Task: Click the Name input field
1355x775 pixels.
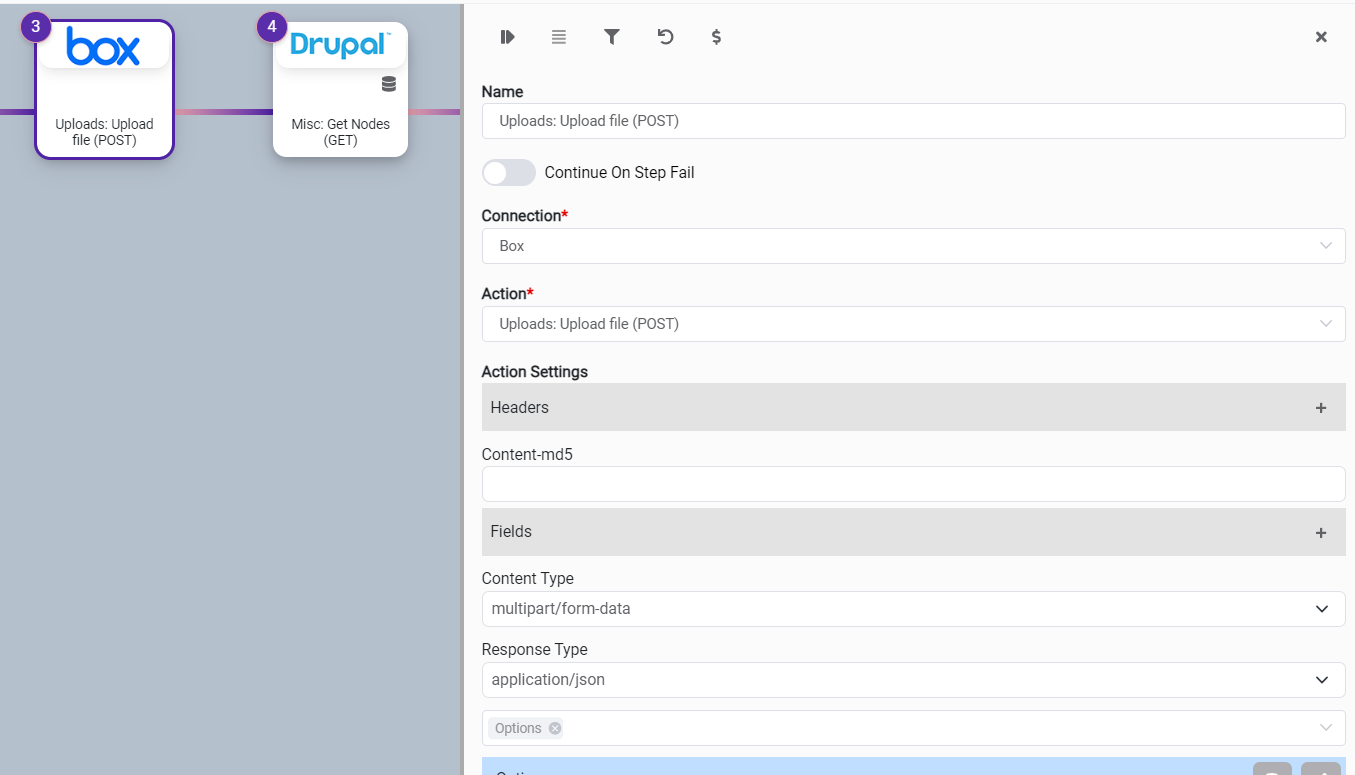Action: [x=913, y=121]
